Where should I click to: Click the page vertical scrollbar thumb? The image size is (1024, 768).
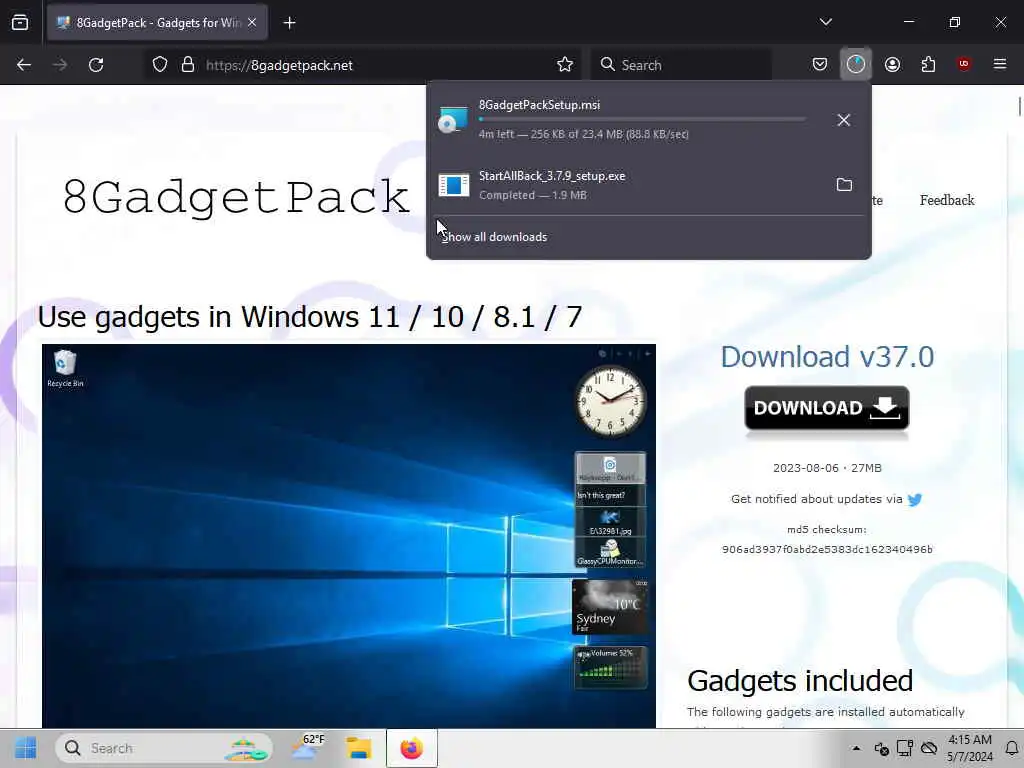(x=1019, y=106)
